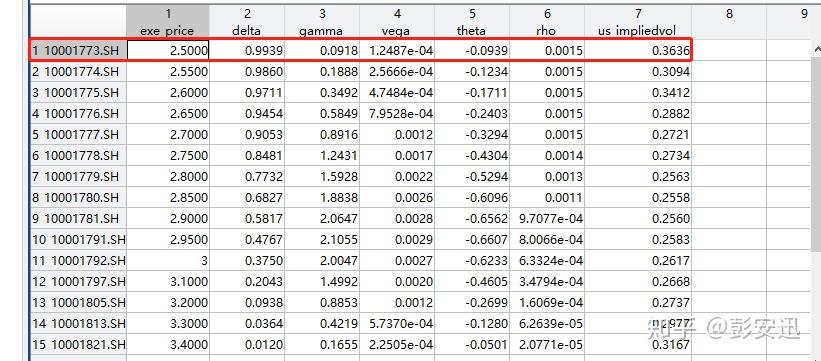Screen dimensions: 821x361
Task: Click implied vol value 0.3094
Action: (x=638, y=72)
